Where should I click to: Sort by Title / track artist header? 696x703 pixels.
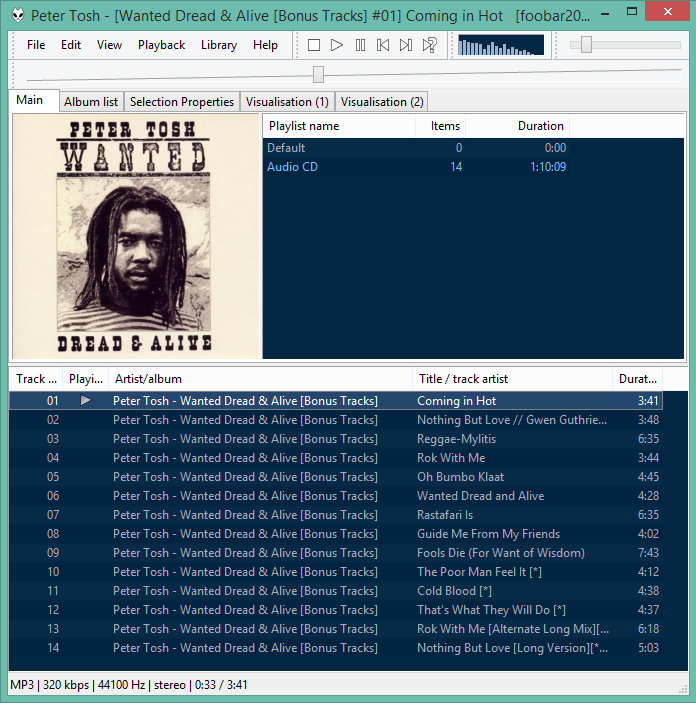(x=512, y=379)
